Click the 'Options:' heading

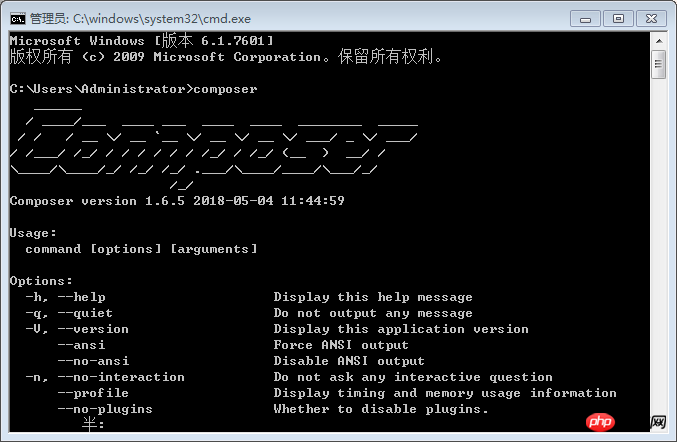tap(41, 281)
